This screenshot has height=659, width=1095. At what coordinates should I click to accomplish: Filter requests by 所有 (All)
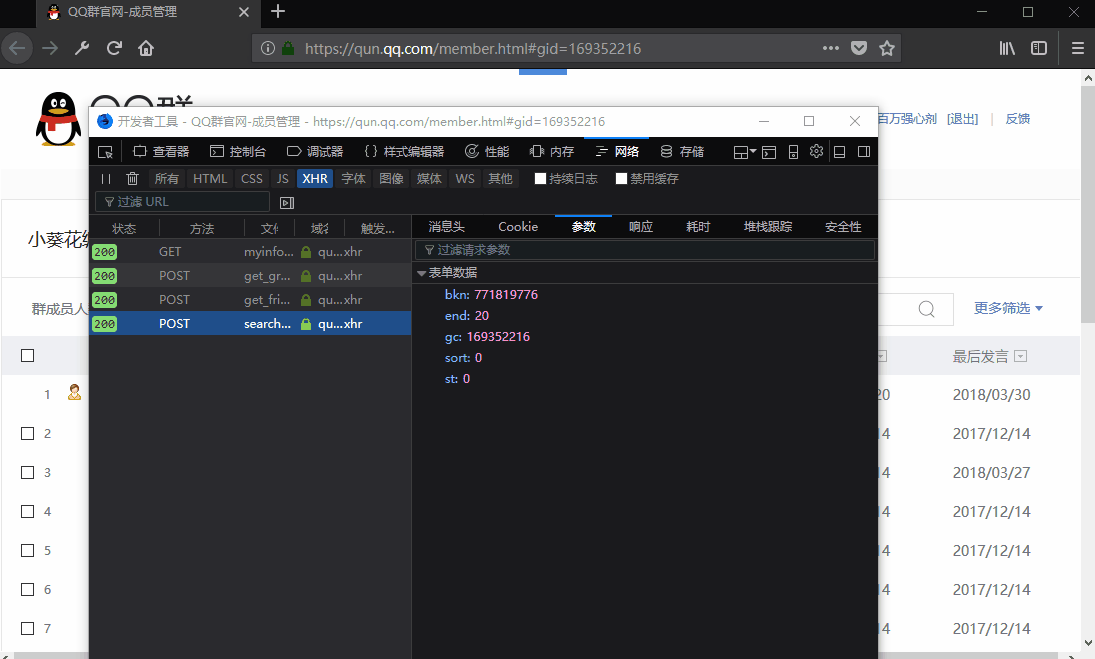click(x=166, y=179)
